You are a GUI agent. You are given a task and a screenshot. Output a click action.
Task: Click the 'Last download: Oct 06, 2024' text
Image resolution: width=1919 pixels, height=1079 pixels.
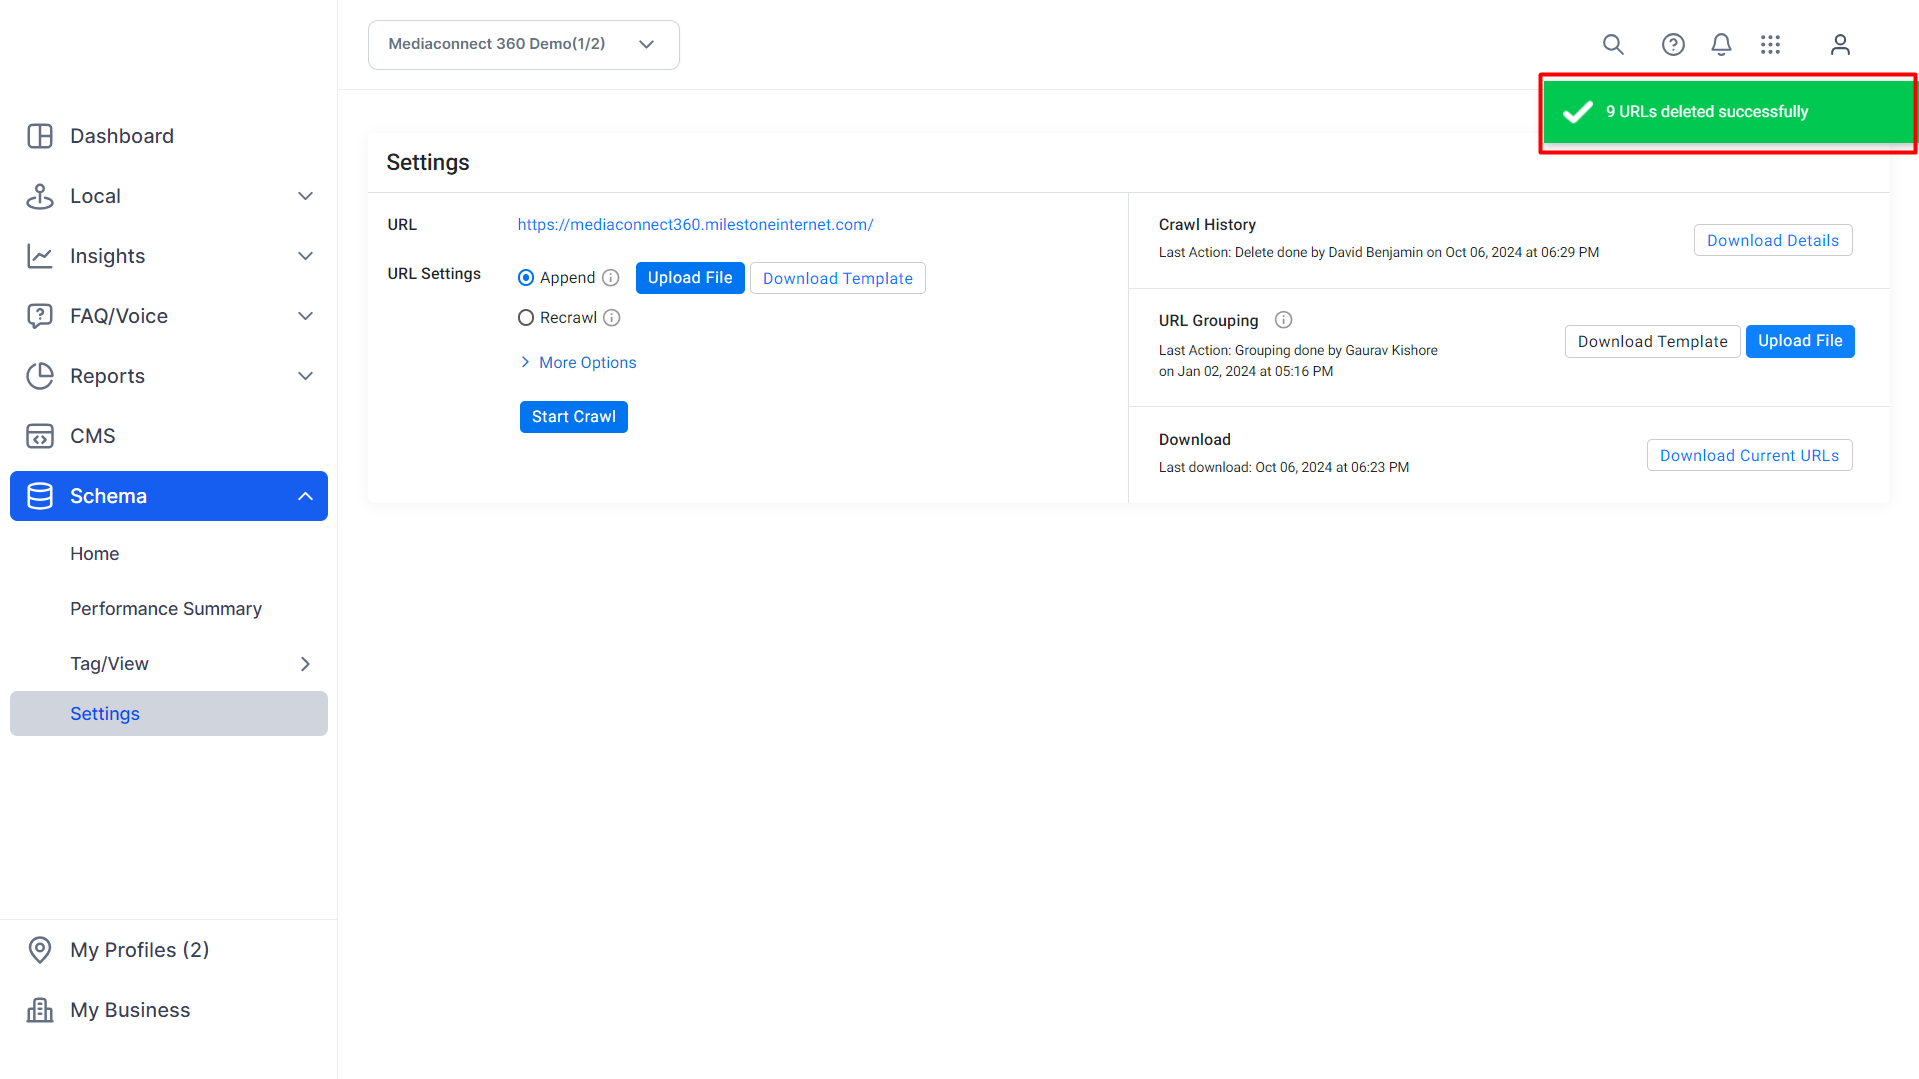point(1284,467)
